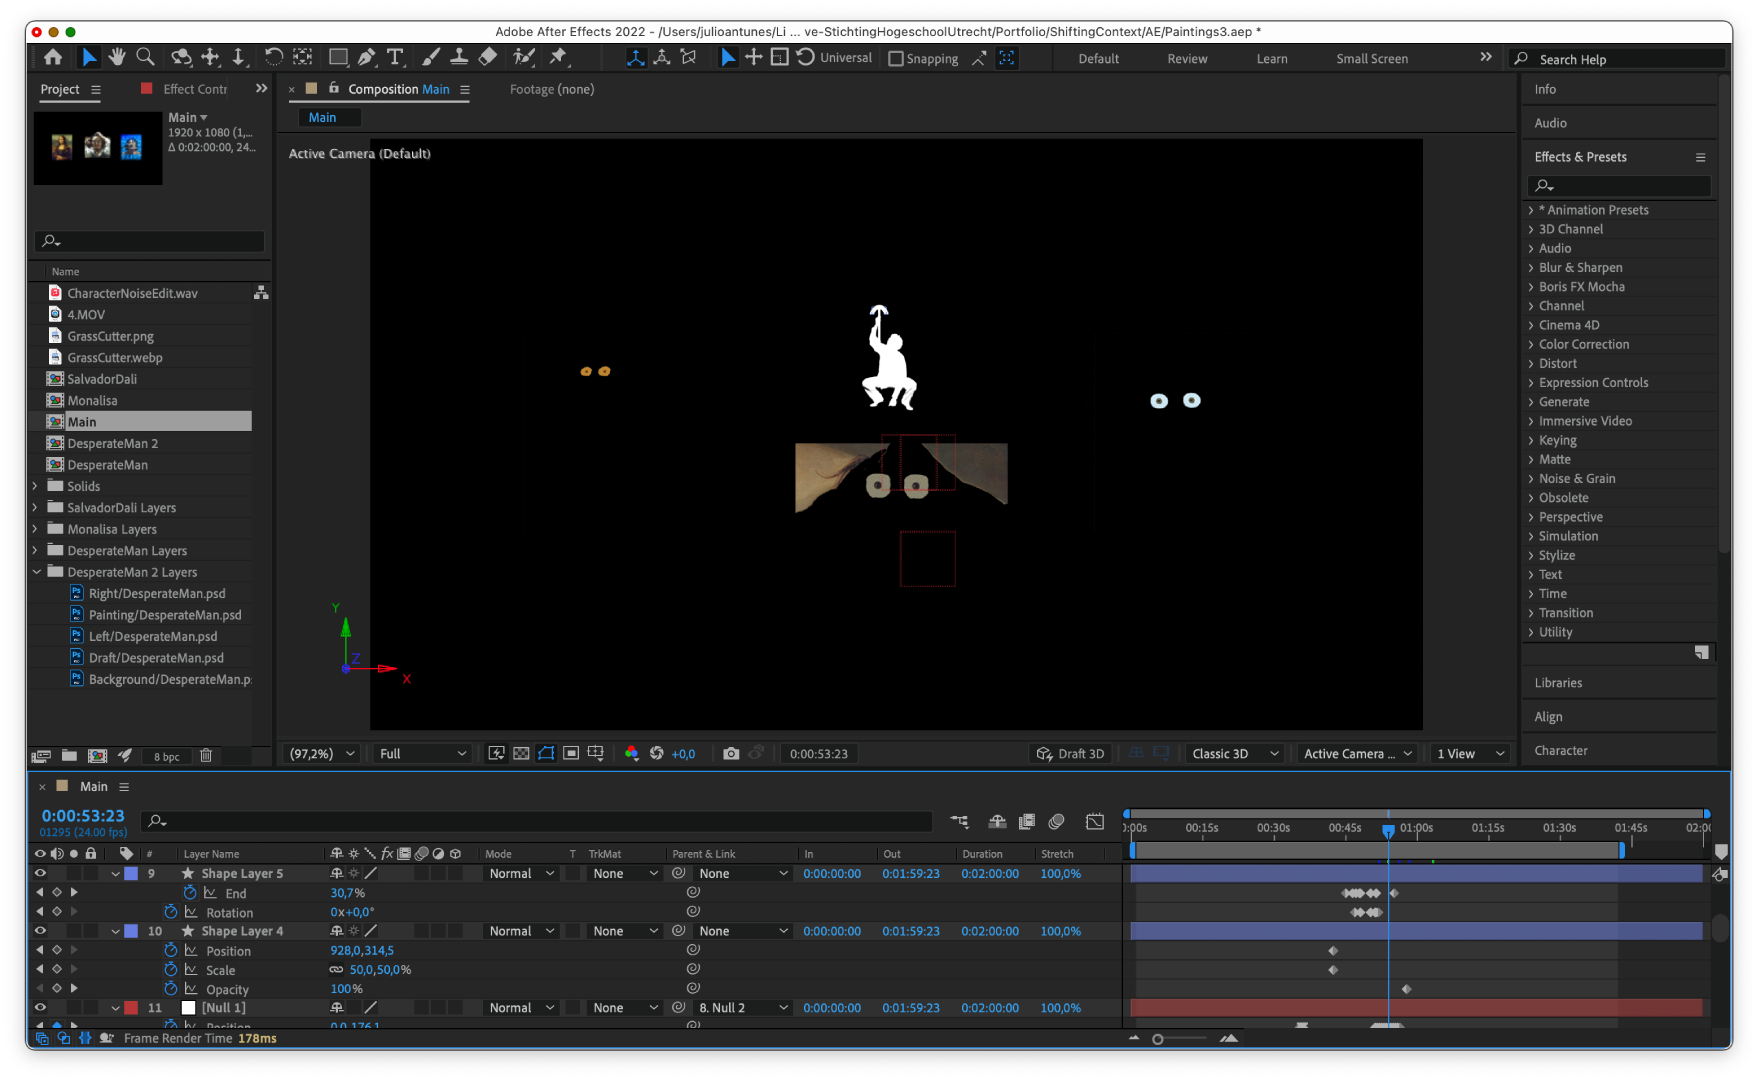Toggle Opacity stopwatch for Shape Layer 4

pyautogui.click(x=171, y=989)
